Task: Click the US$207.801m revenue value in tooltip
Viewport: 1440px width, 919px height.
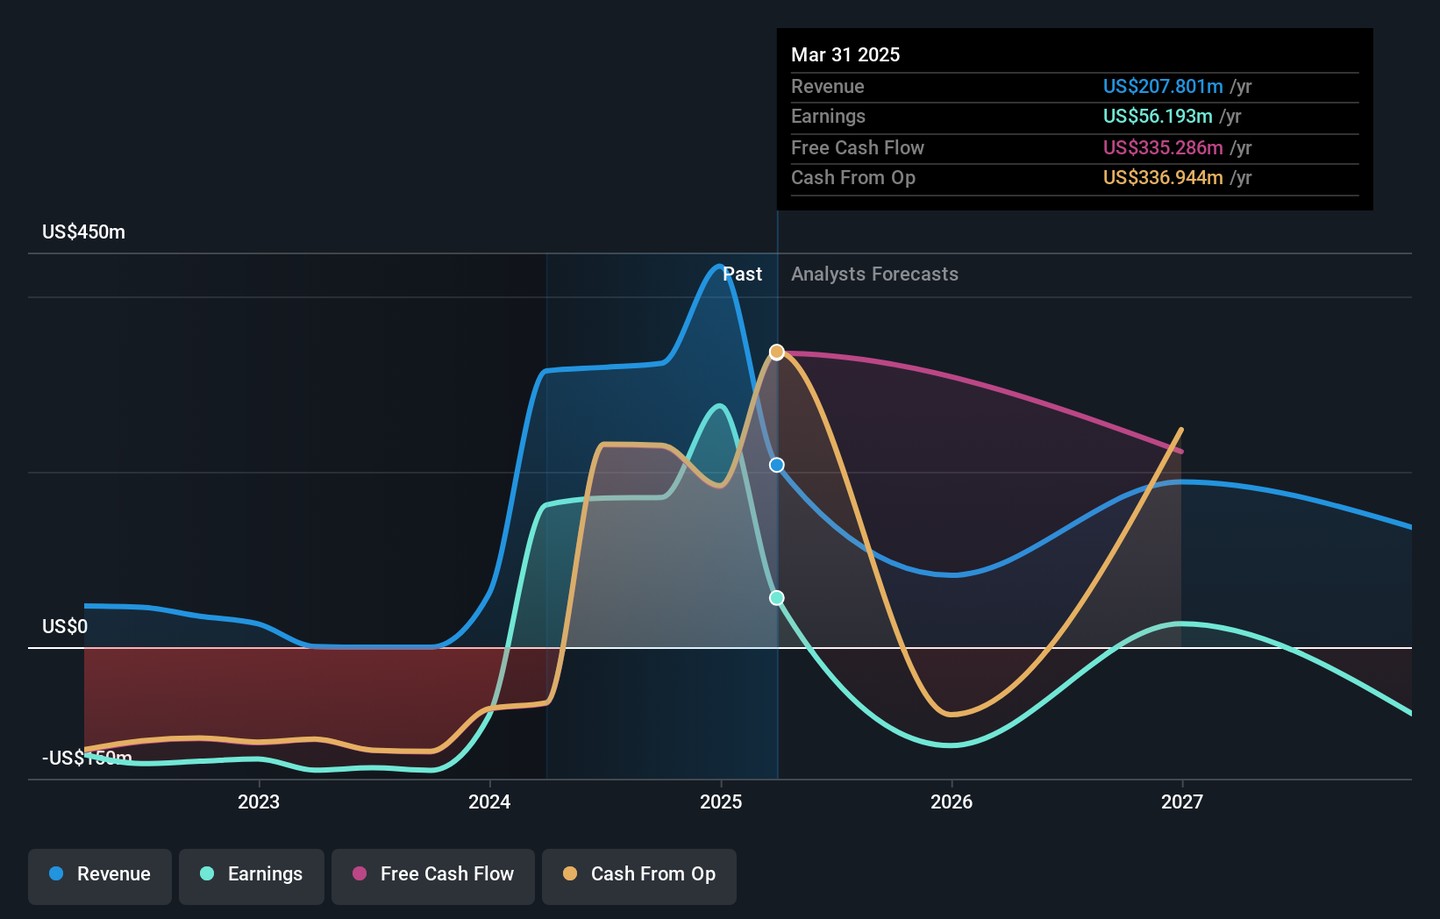Action: 1163,87
